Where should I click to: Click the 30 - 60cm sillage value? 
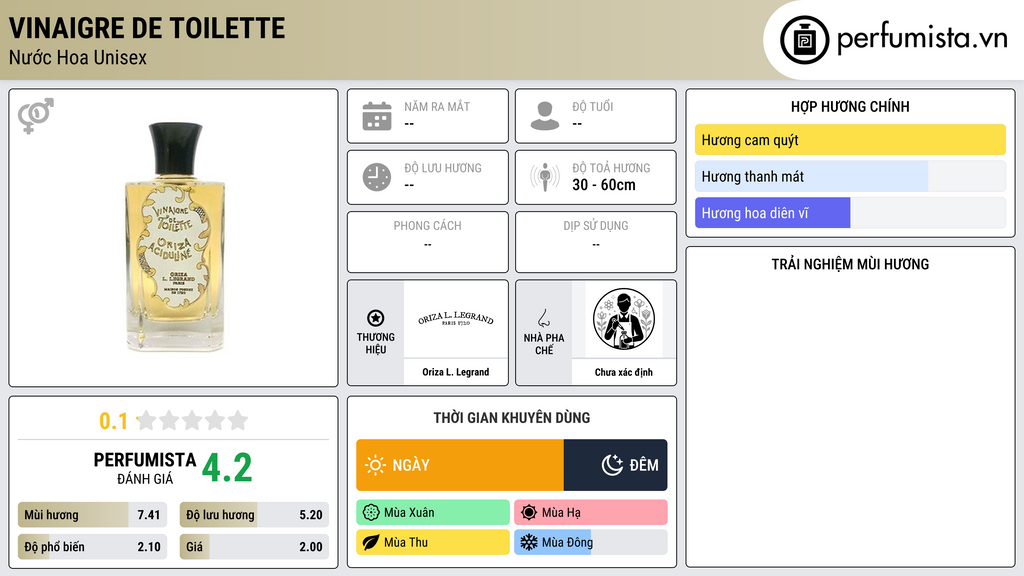[604, 185]
